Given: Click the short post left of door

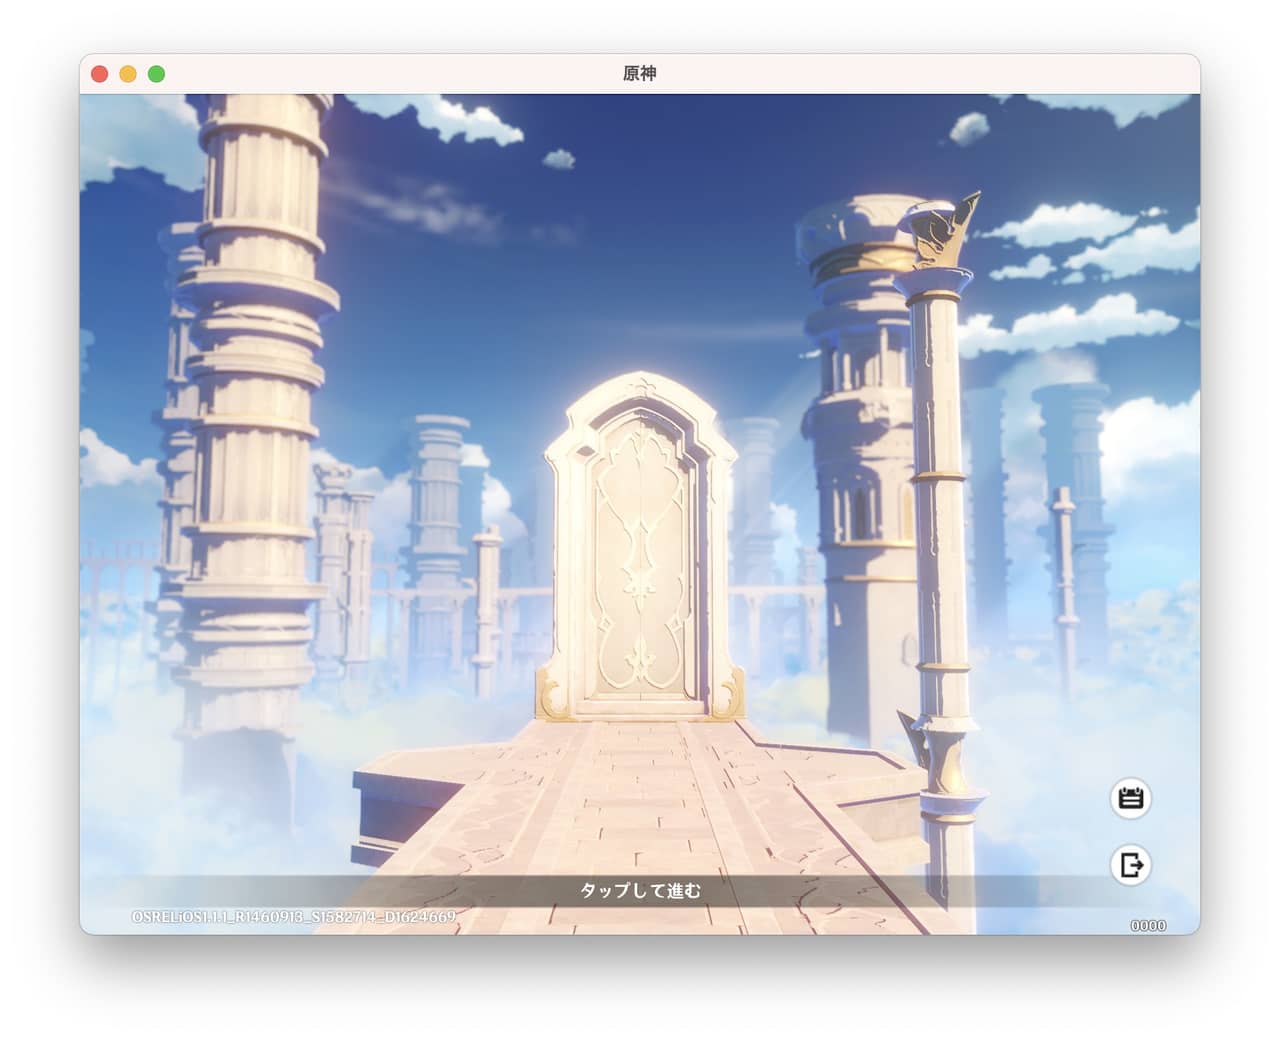Looking at the screenshot, I should point(487,610).
